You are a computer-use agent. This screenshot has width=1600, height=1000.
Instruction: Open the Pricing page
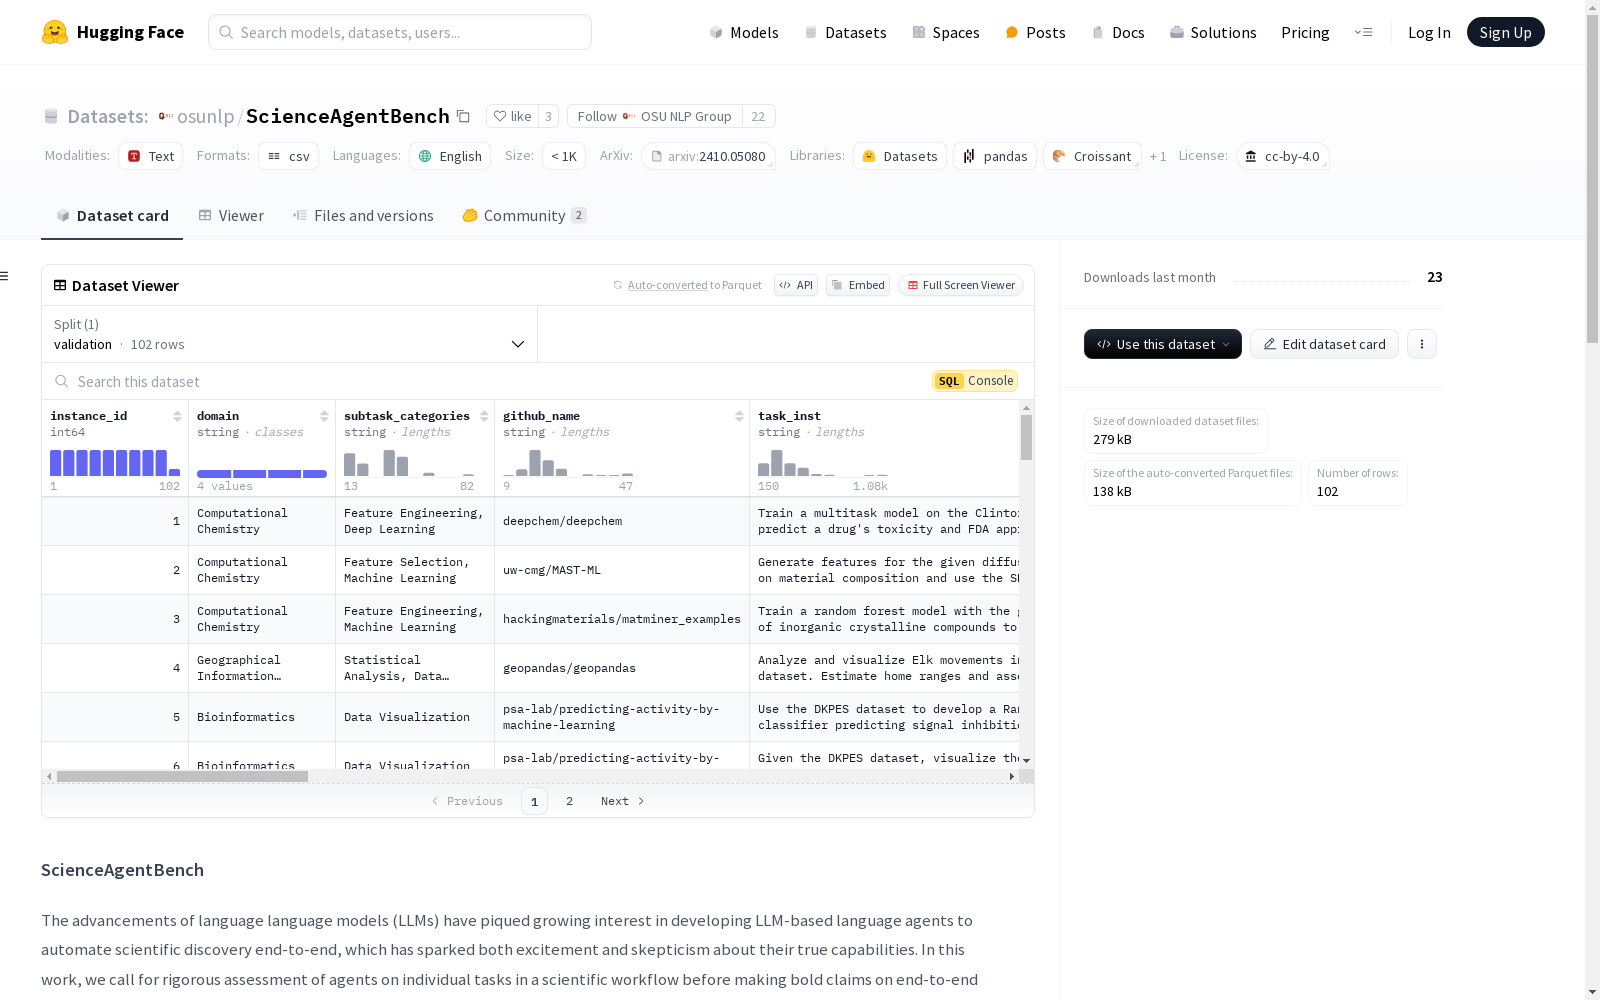(1305, 32)
